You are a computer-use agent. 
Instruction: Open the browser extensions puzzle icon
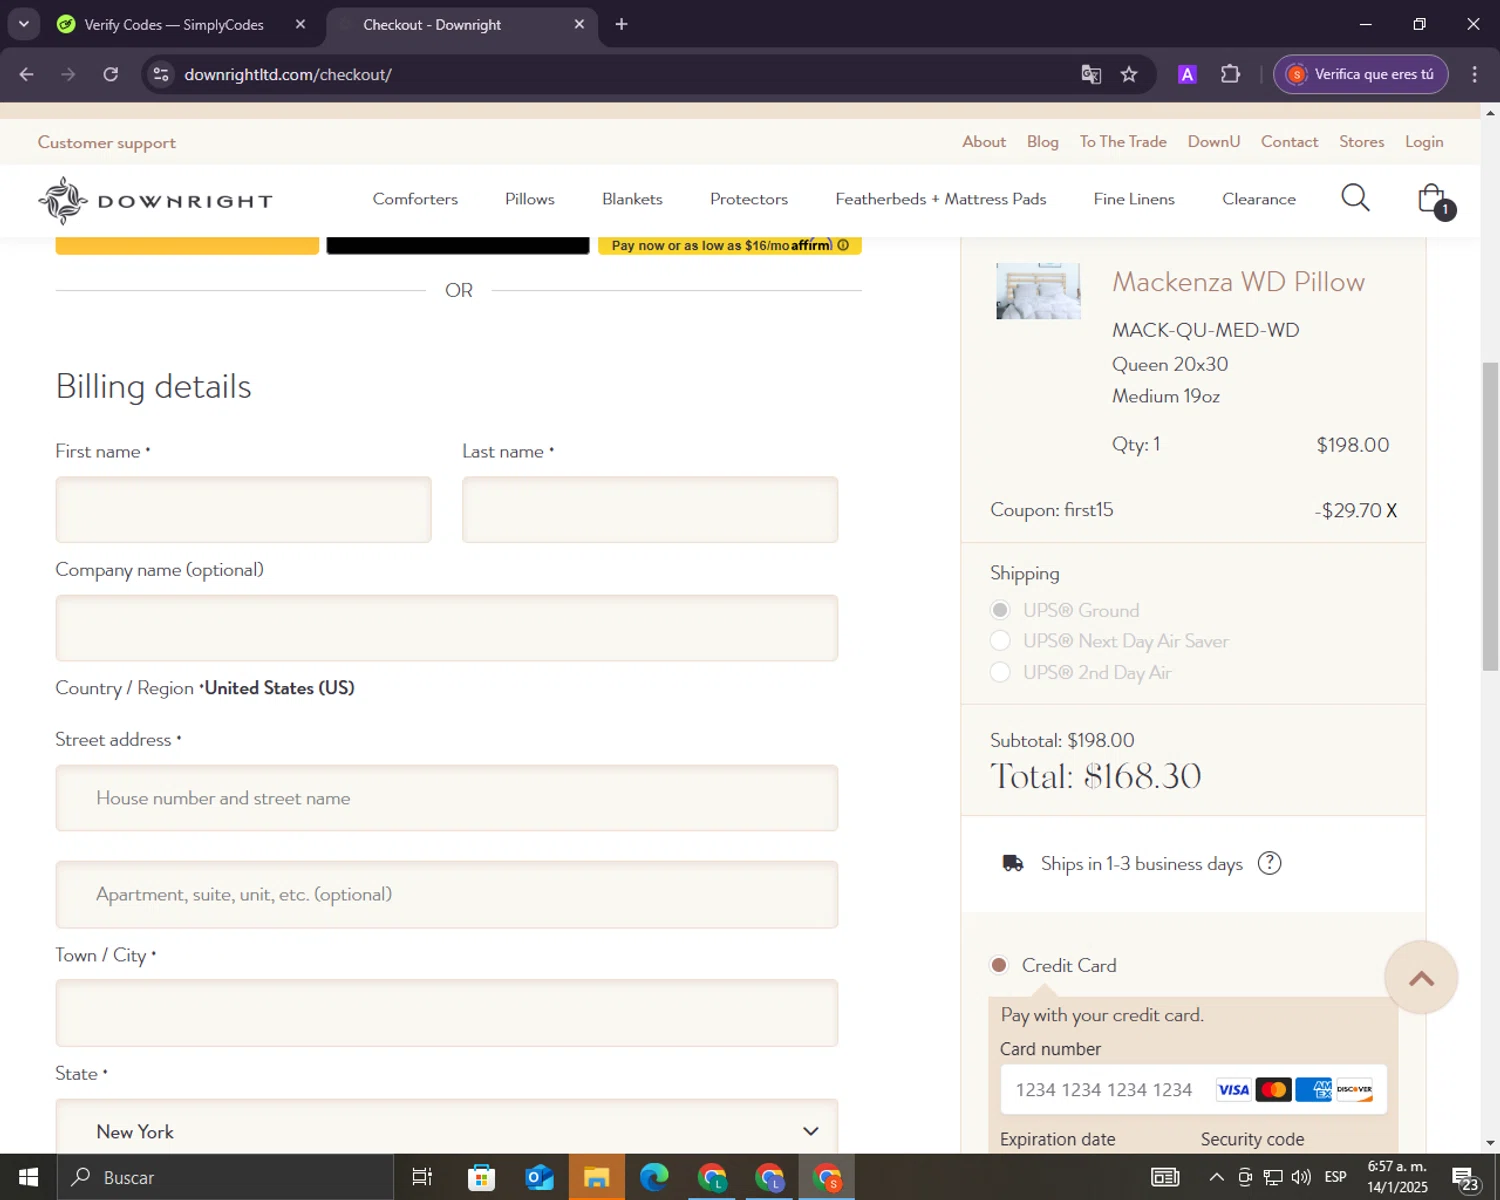[1230, 74]
